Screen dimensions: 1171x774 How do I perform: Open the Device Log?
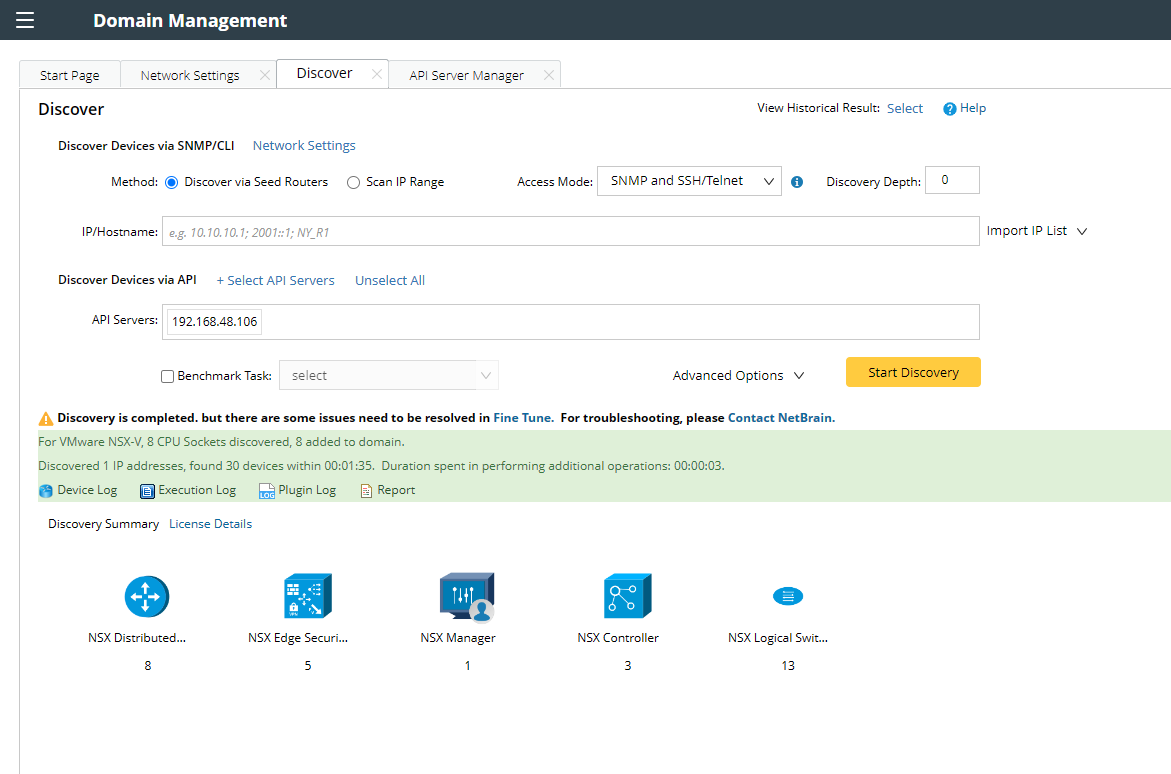[78, 490]
